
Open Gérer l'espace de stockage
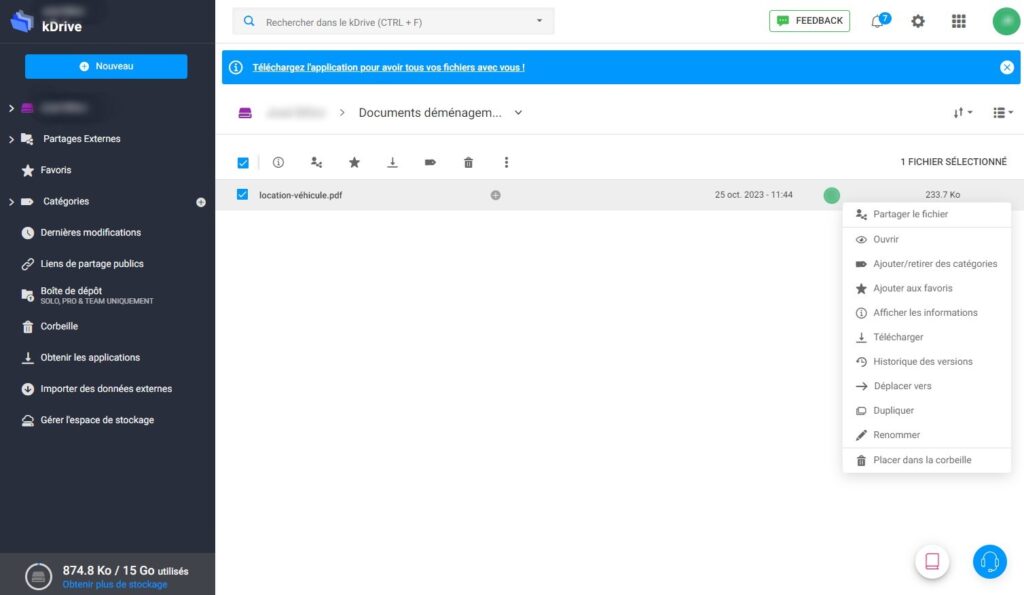pyautogui.click(x=97, y=421)
